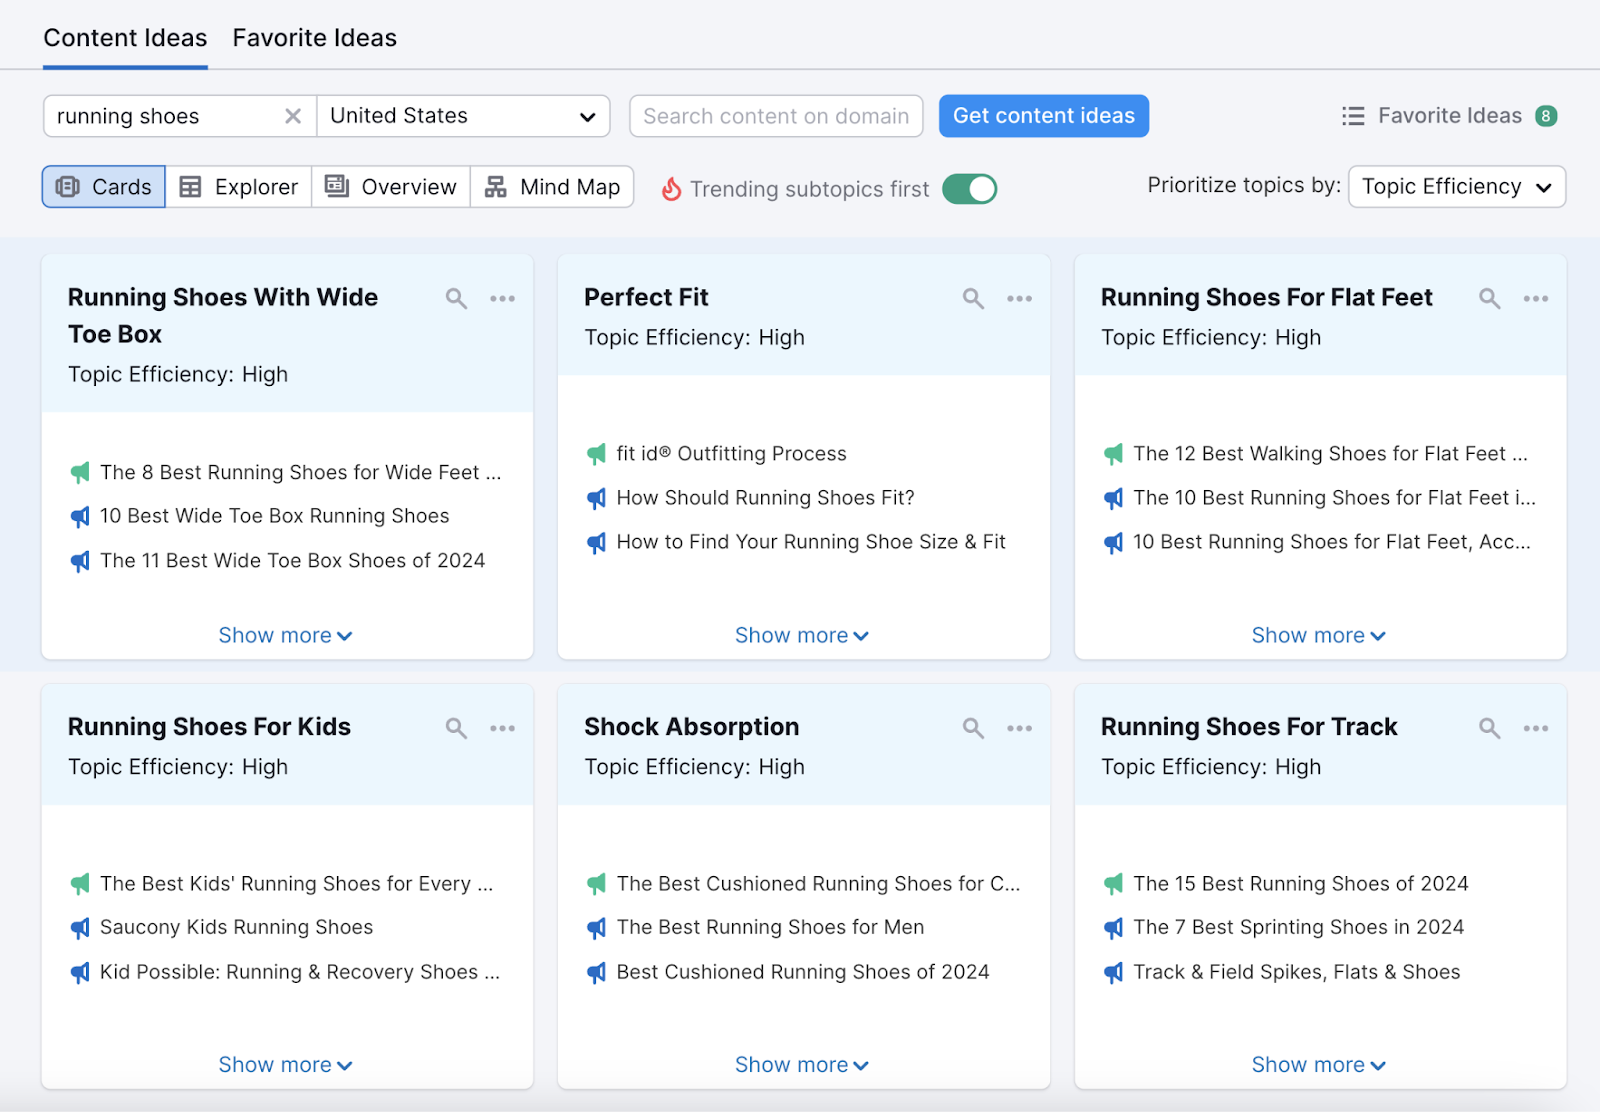Select the Explorer view

239,187
